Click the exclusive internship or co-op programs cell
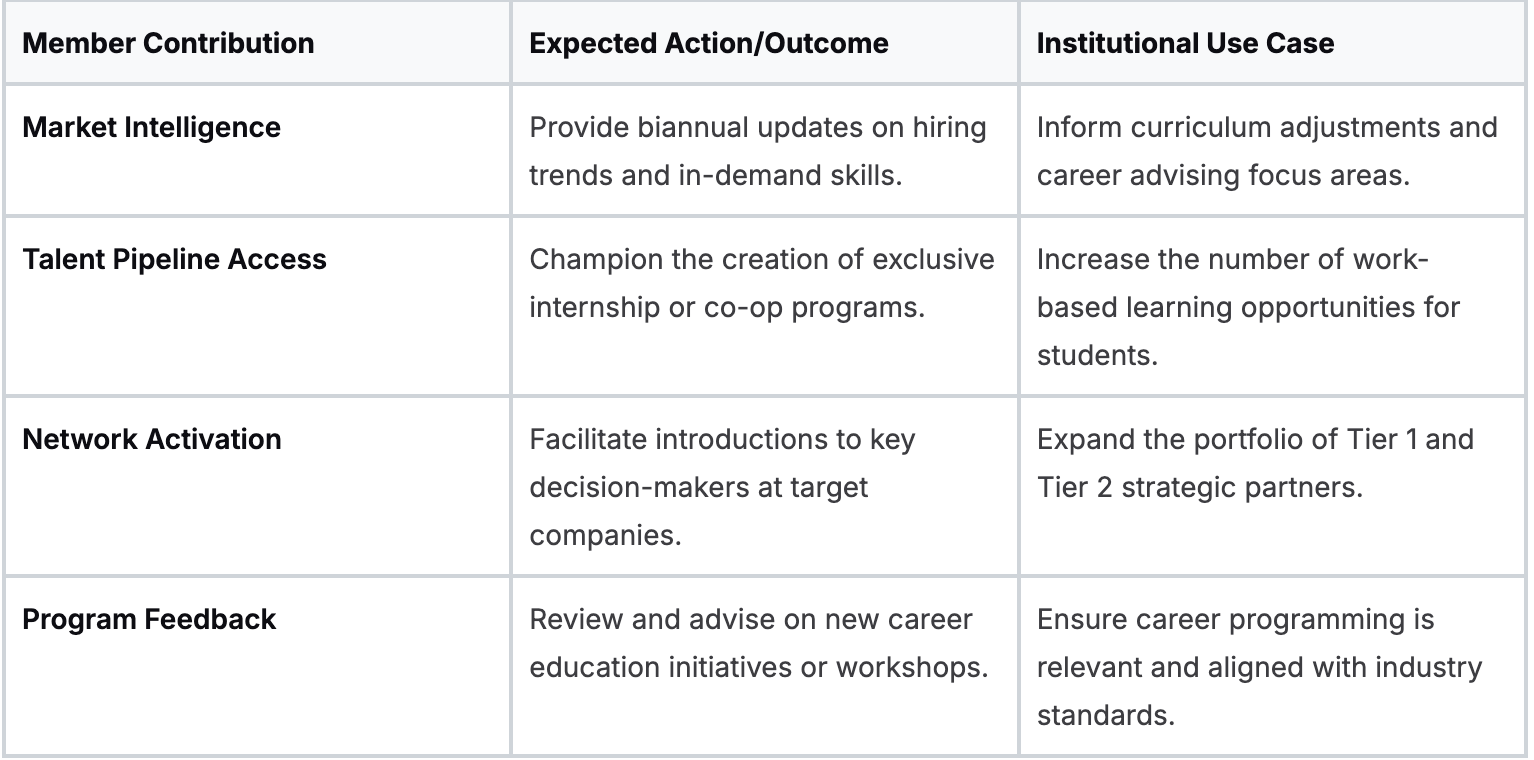This screenshot has width=1534, height=760. 761,283
